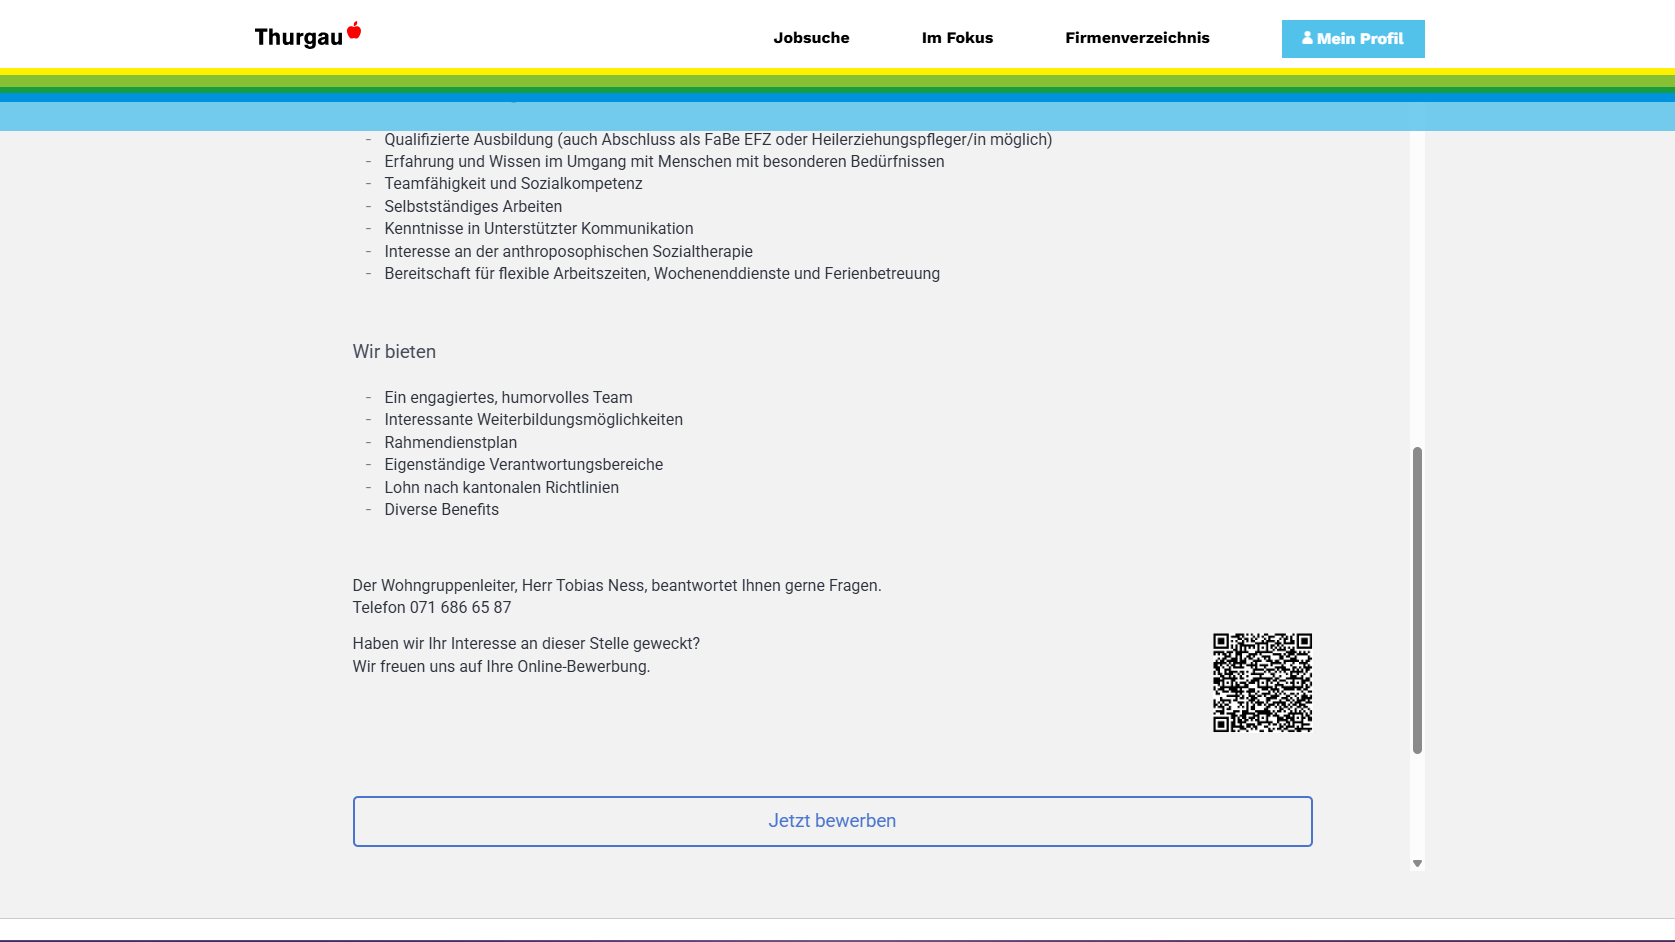This screenshot has height=942, width=1675.
Task: Click the scrollbar down arrow
Action: coord(1417,863)
